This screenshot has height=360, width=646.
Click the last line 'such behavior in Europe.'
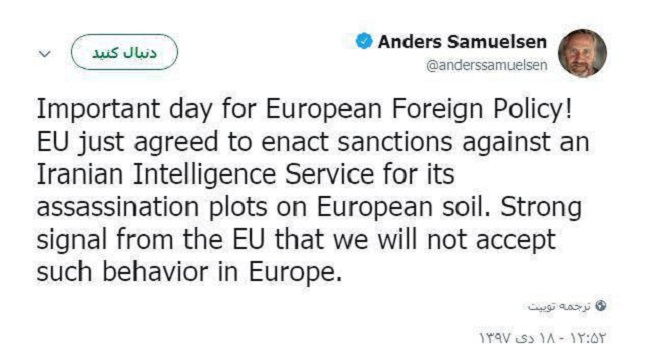[x=190, y=272]
